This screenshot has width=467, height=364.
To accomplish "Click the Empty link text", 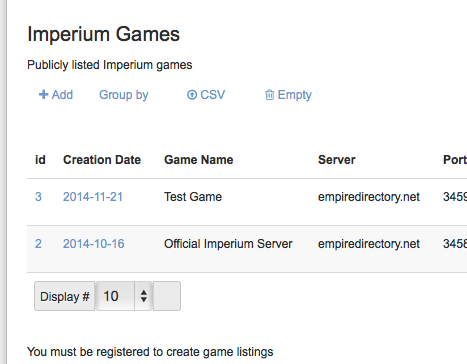I will (x=295, y=95).
